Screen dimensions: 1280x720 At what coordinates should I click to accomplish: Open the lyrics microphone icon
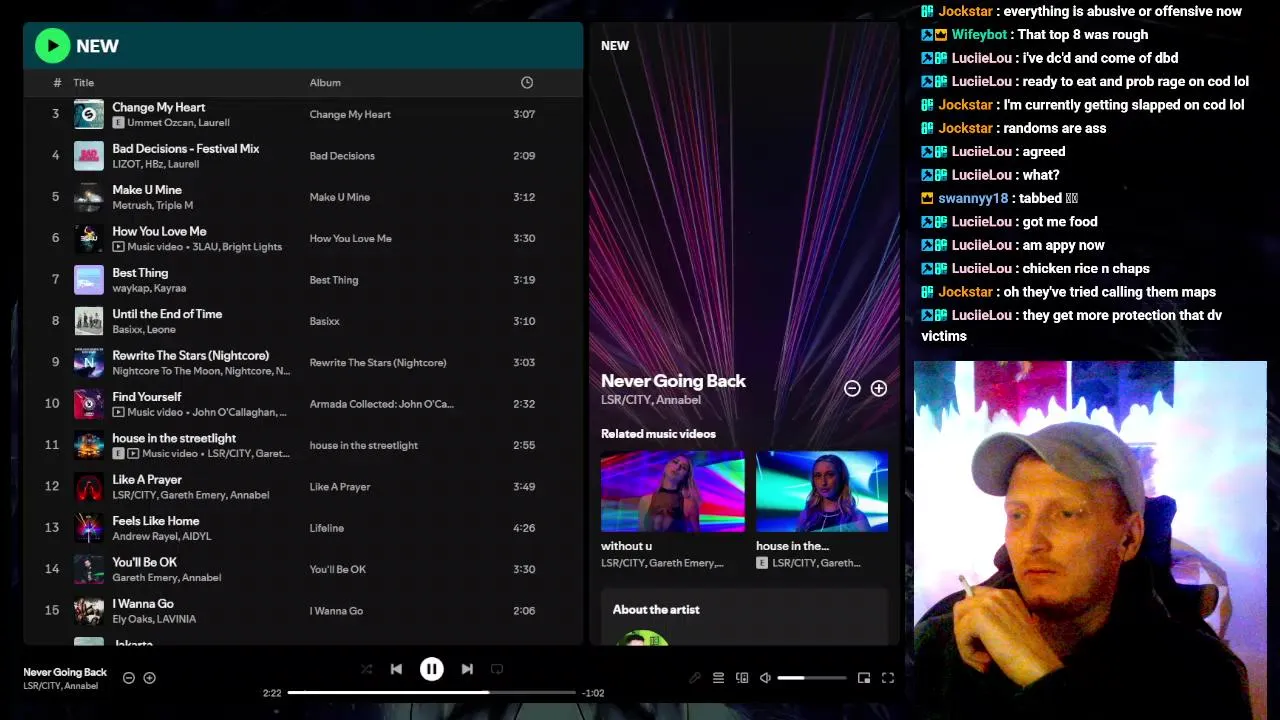pos(695,678)
